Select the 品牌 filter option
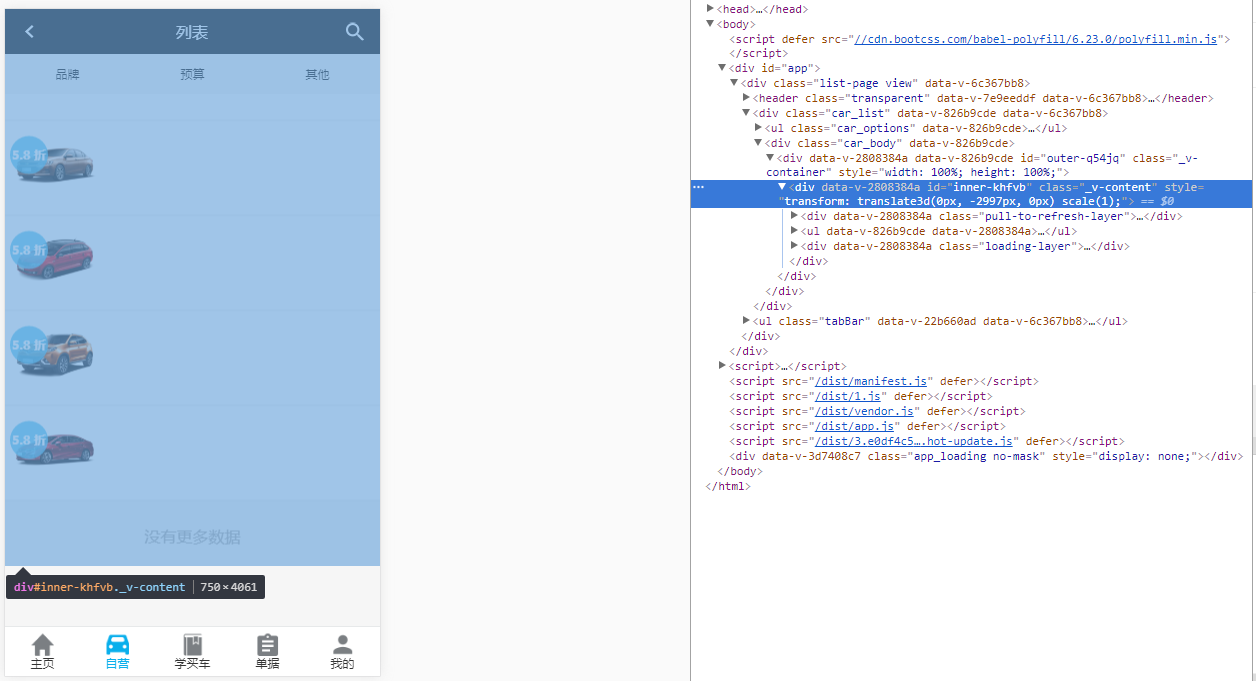Viewport: 1256px width, 681px height. pyautogui.click(x=67, y=74)
